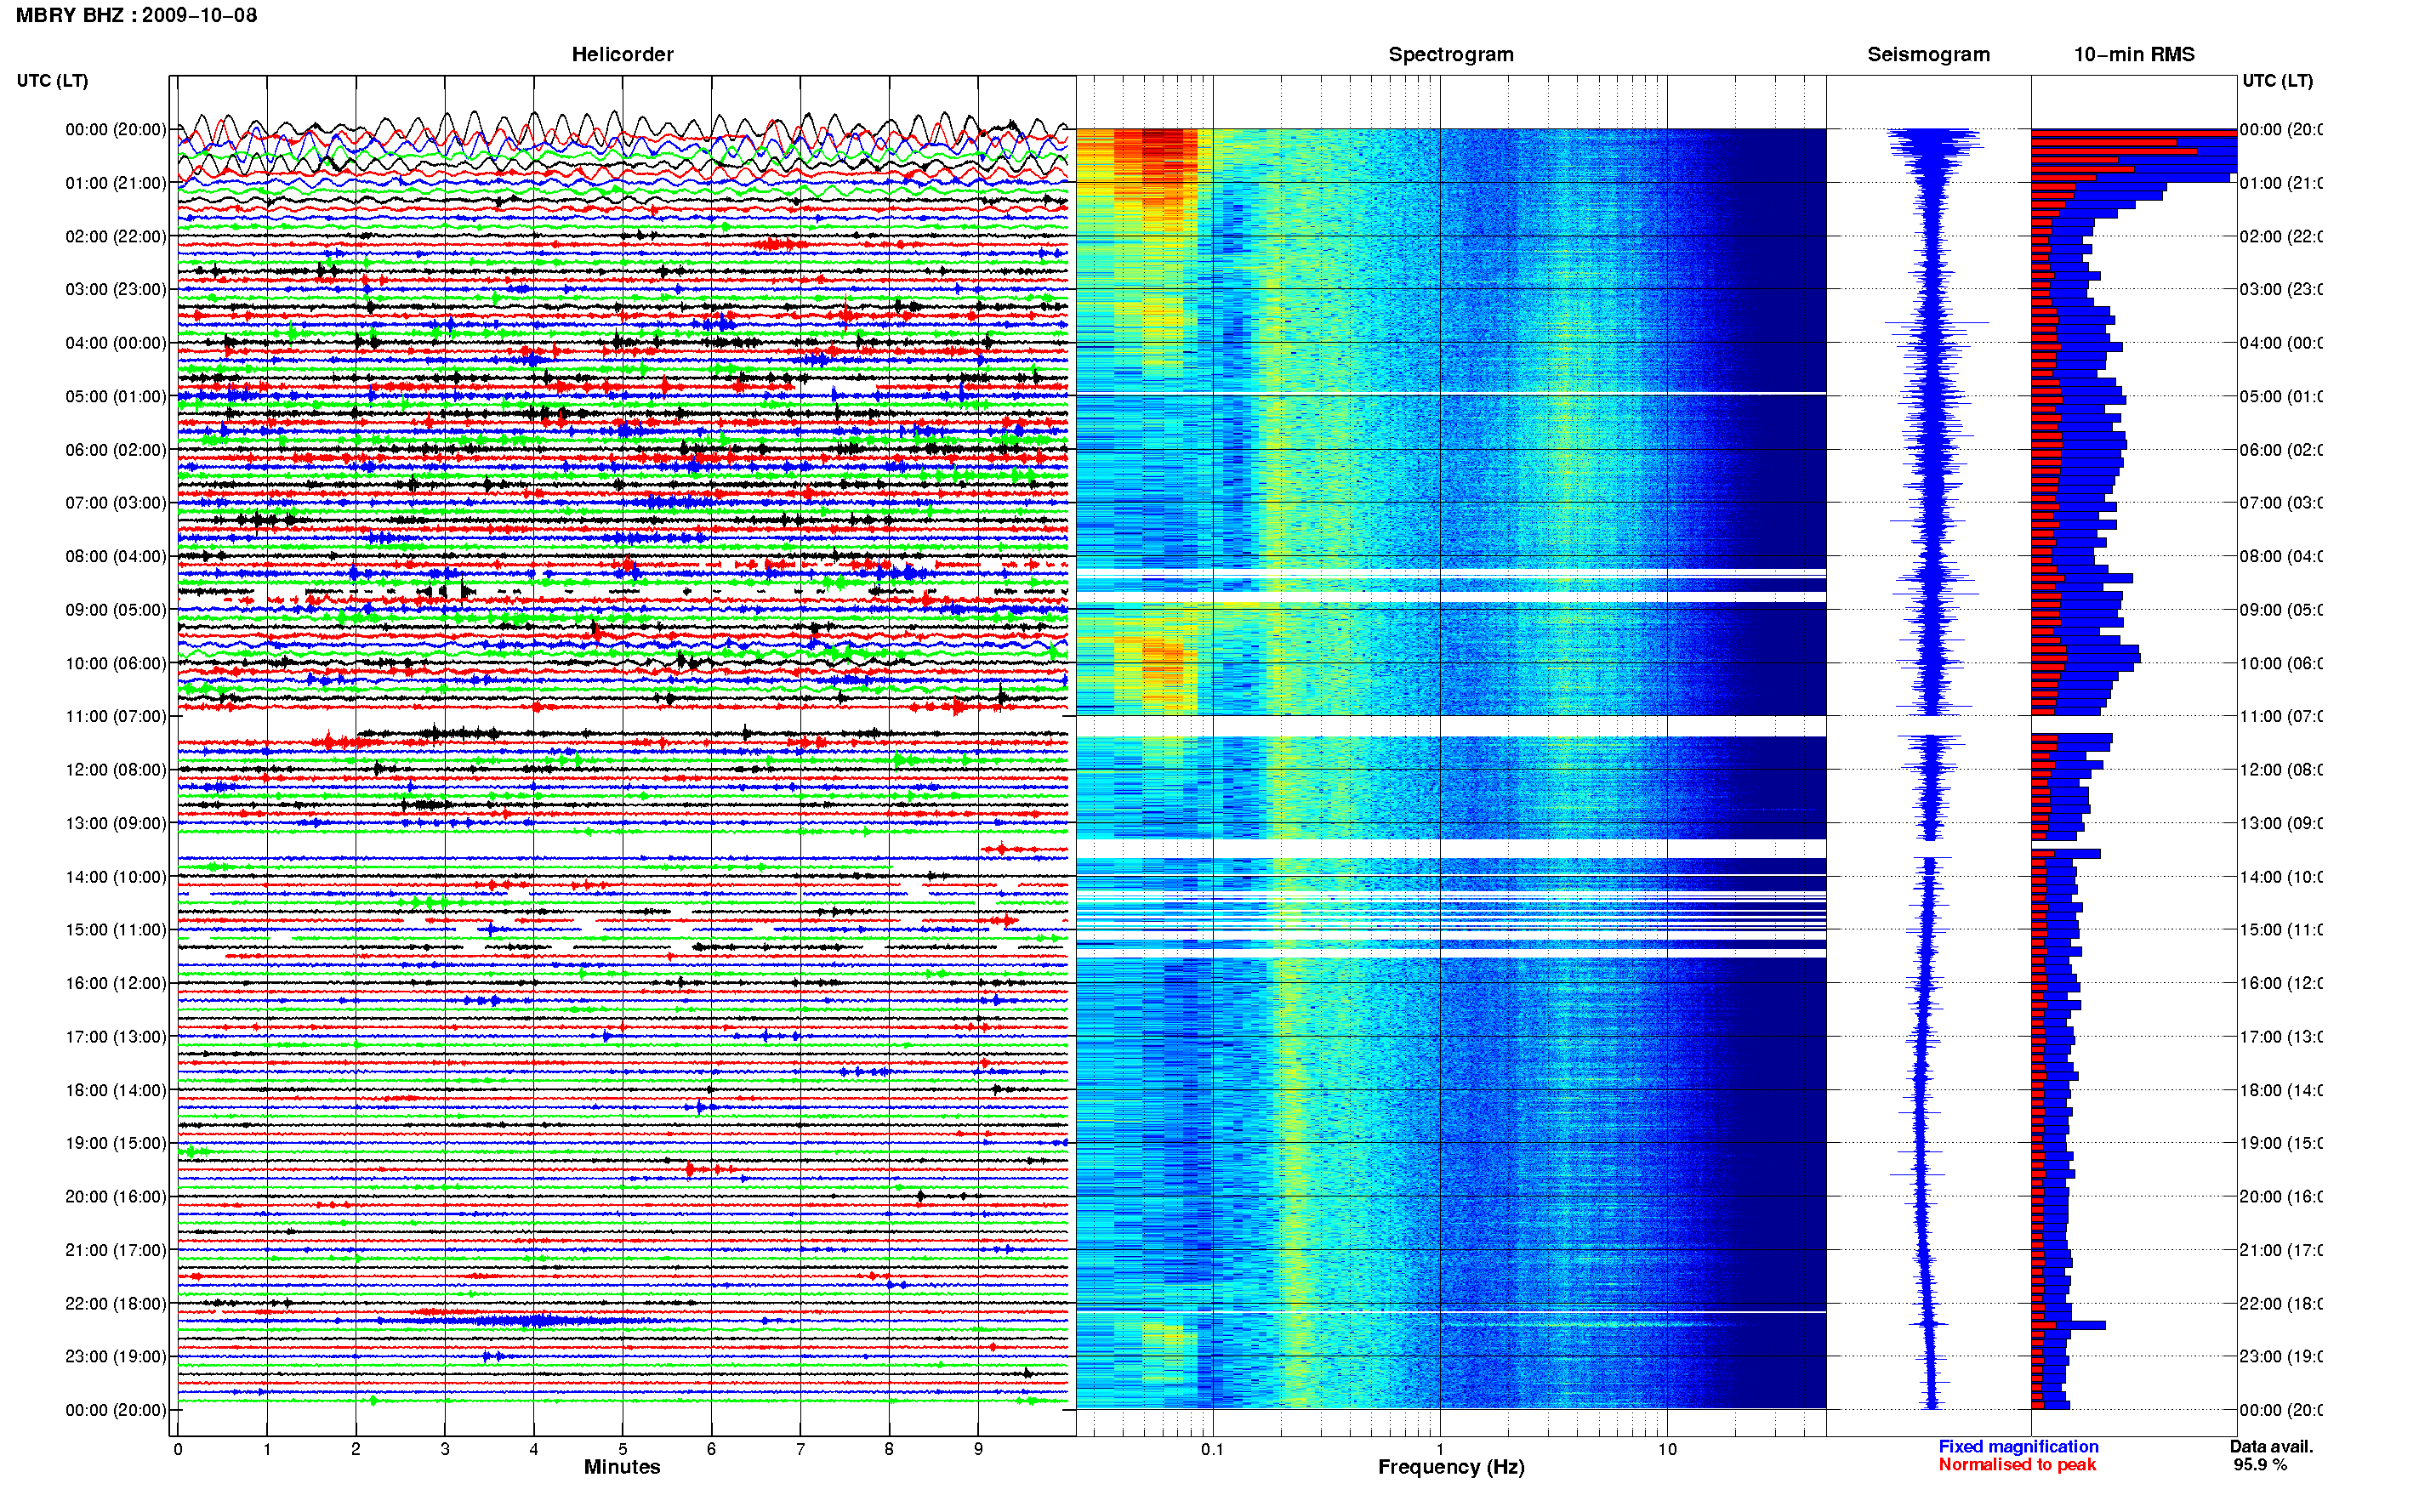Click the 'Minutes' axis label
Image resolution: width=2419 pixels, height=1512 pixels.
(x=622, y=1467)
